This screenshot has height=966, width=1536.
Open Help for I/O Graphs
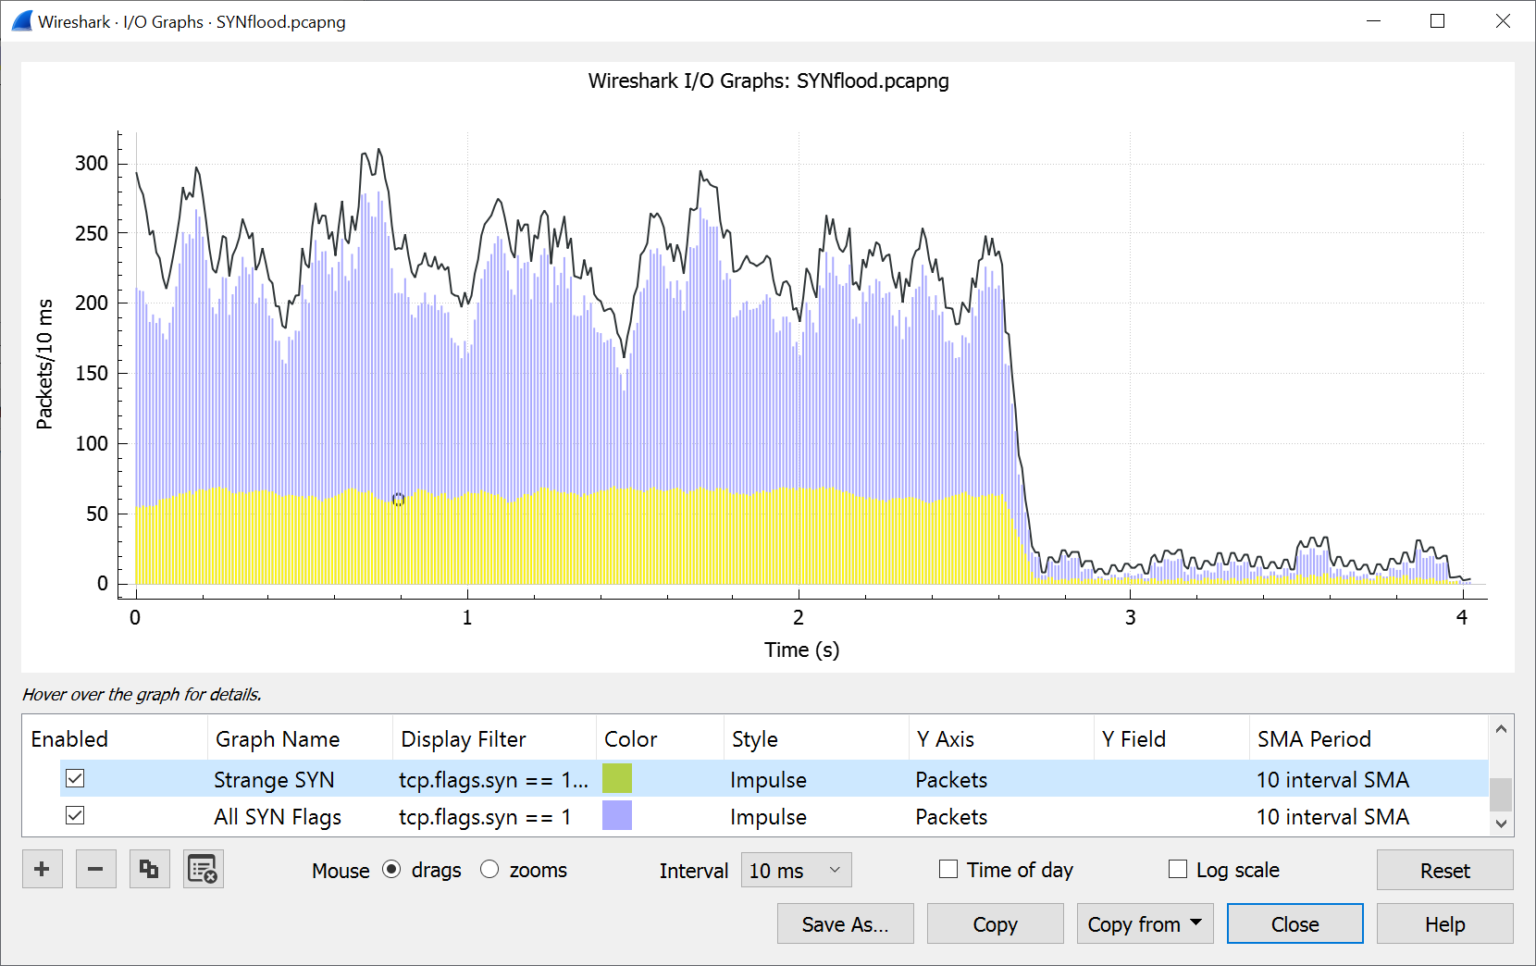(x=1444, y=923)
